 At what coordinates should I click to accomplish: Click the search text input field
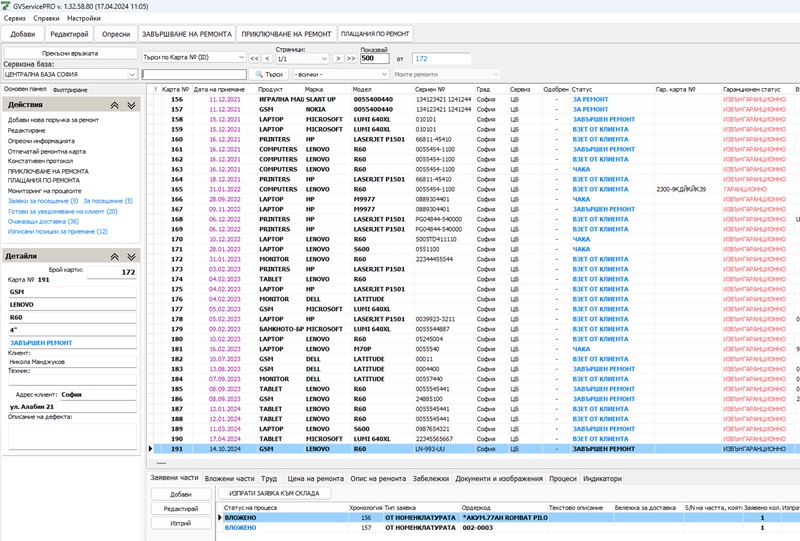coord(194,75)
